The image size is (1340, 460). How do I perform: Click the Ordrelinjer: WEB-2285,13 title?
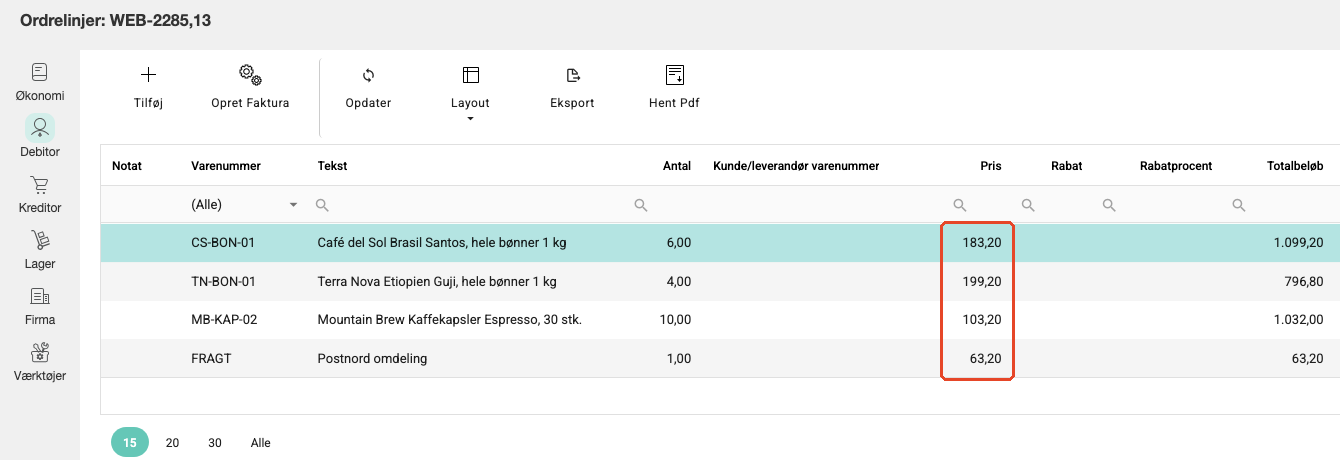click(115, 19)
